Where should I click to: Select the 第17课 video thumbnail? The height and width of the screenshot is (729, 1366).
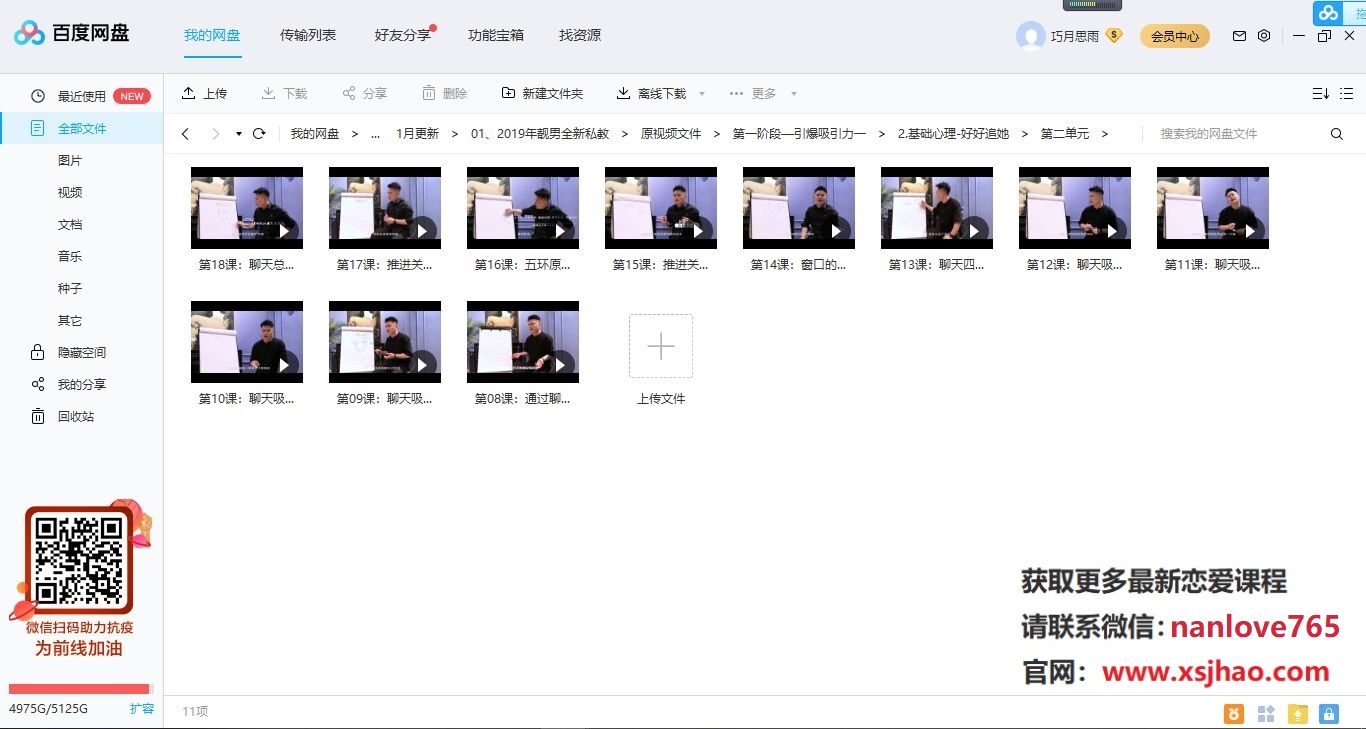pyautogui.click(x=385, y=208)
